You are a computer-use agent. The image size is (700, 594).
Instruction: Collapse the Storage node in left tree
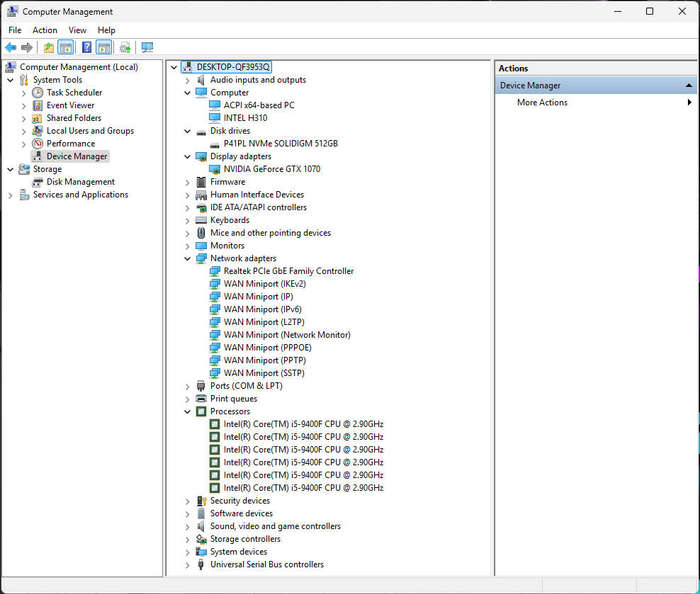coord(10,170)
